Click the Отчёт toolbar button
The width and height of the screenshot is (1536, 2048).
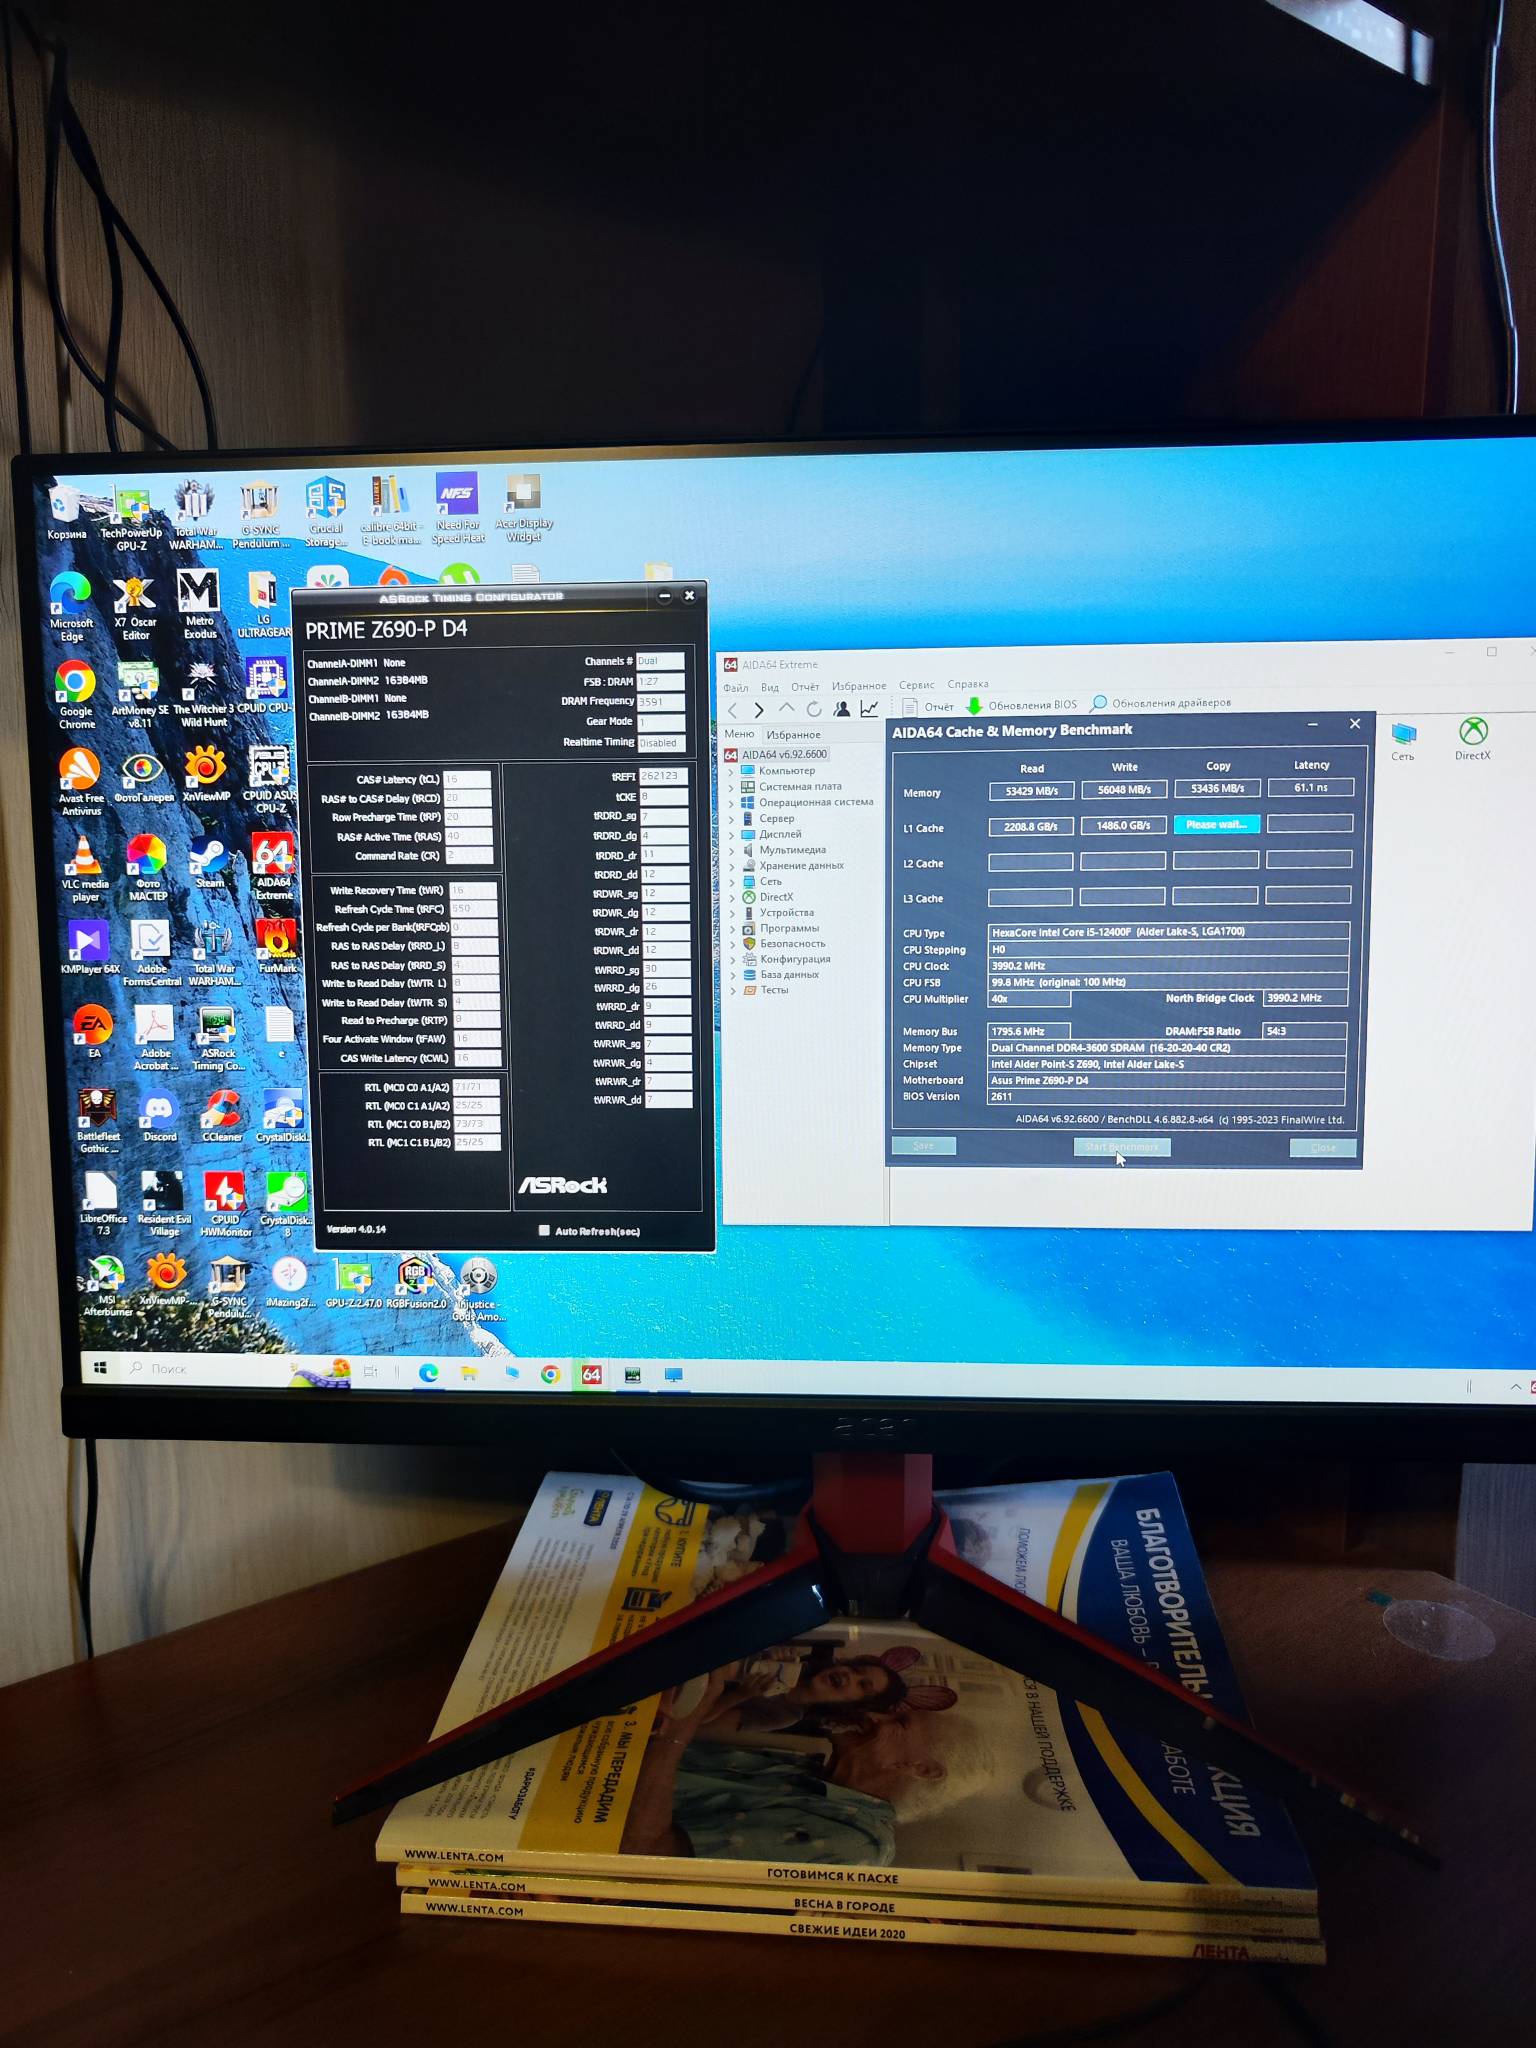pos(929,707)
